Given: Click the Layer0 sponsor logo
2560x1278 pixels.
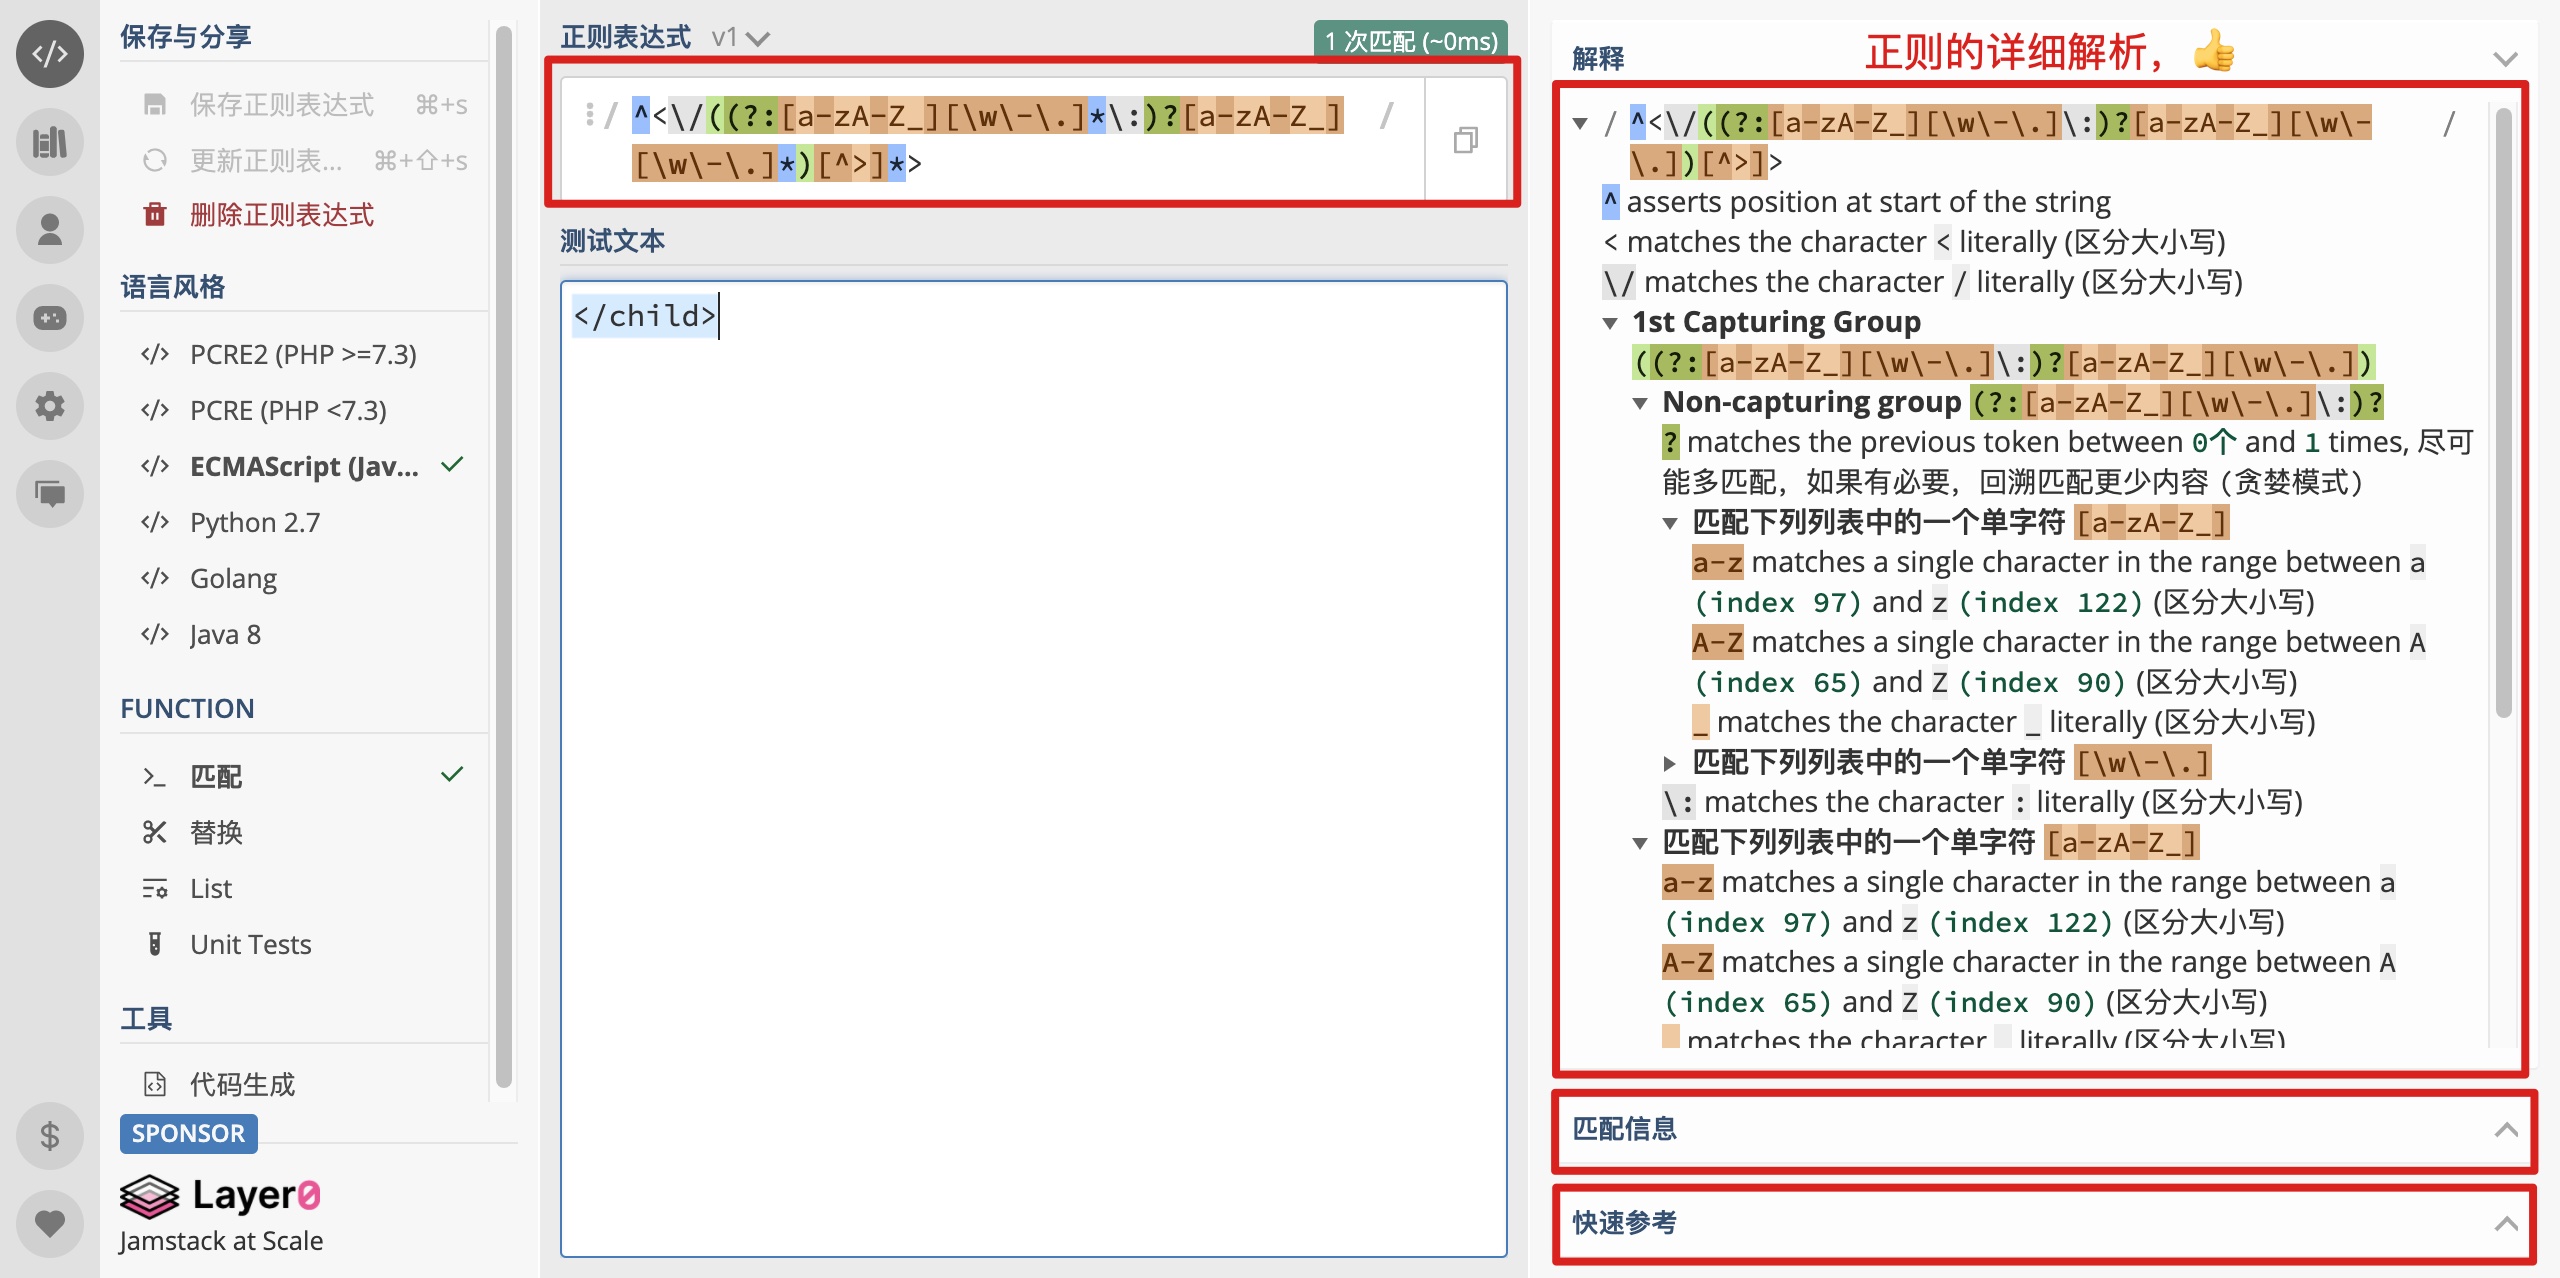Looking at the screenshot, I should click(220, 1196).
